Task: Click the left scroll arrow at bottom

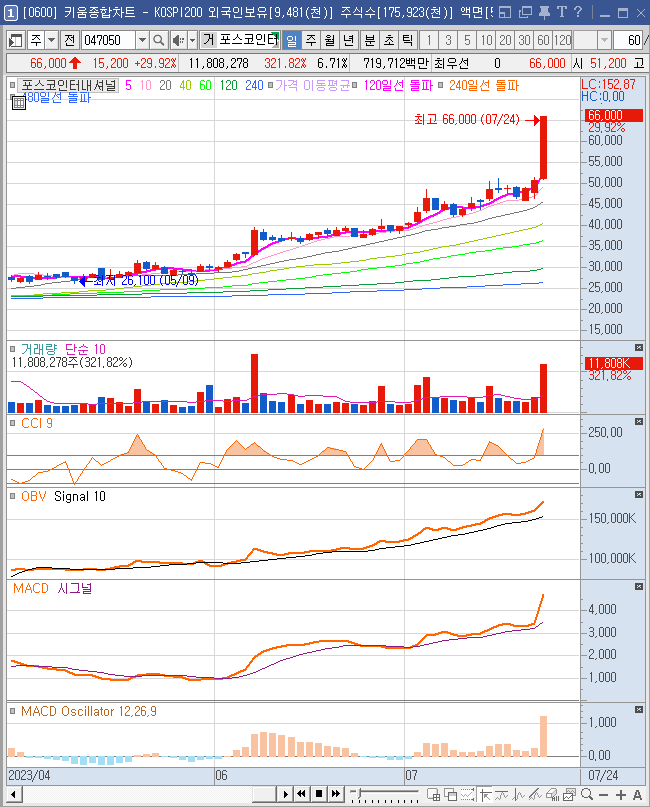Action: point(14,794)
